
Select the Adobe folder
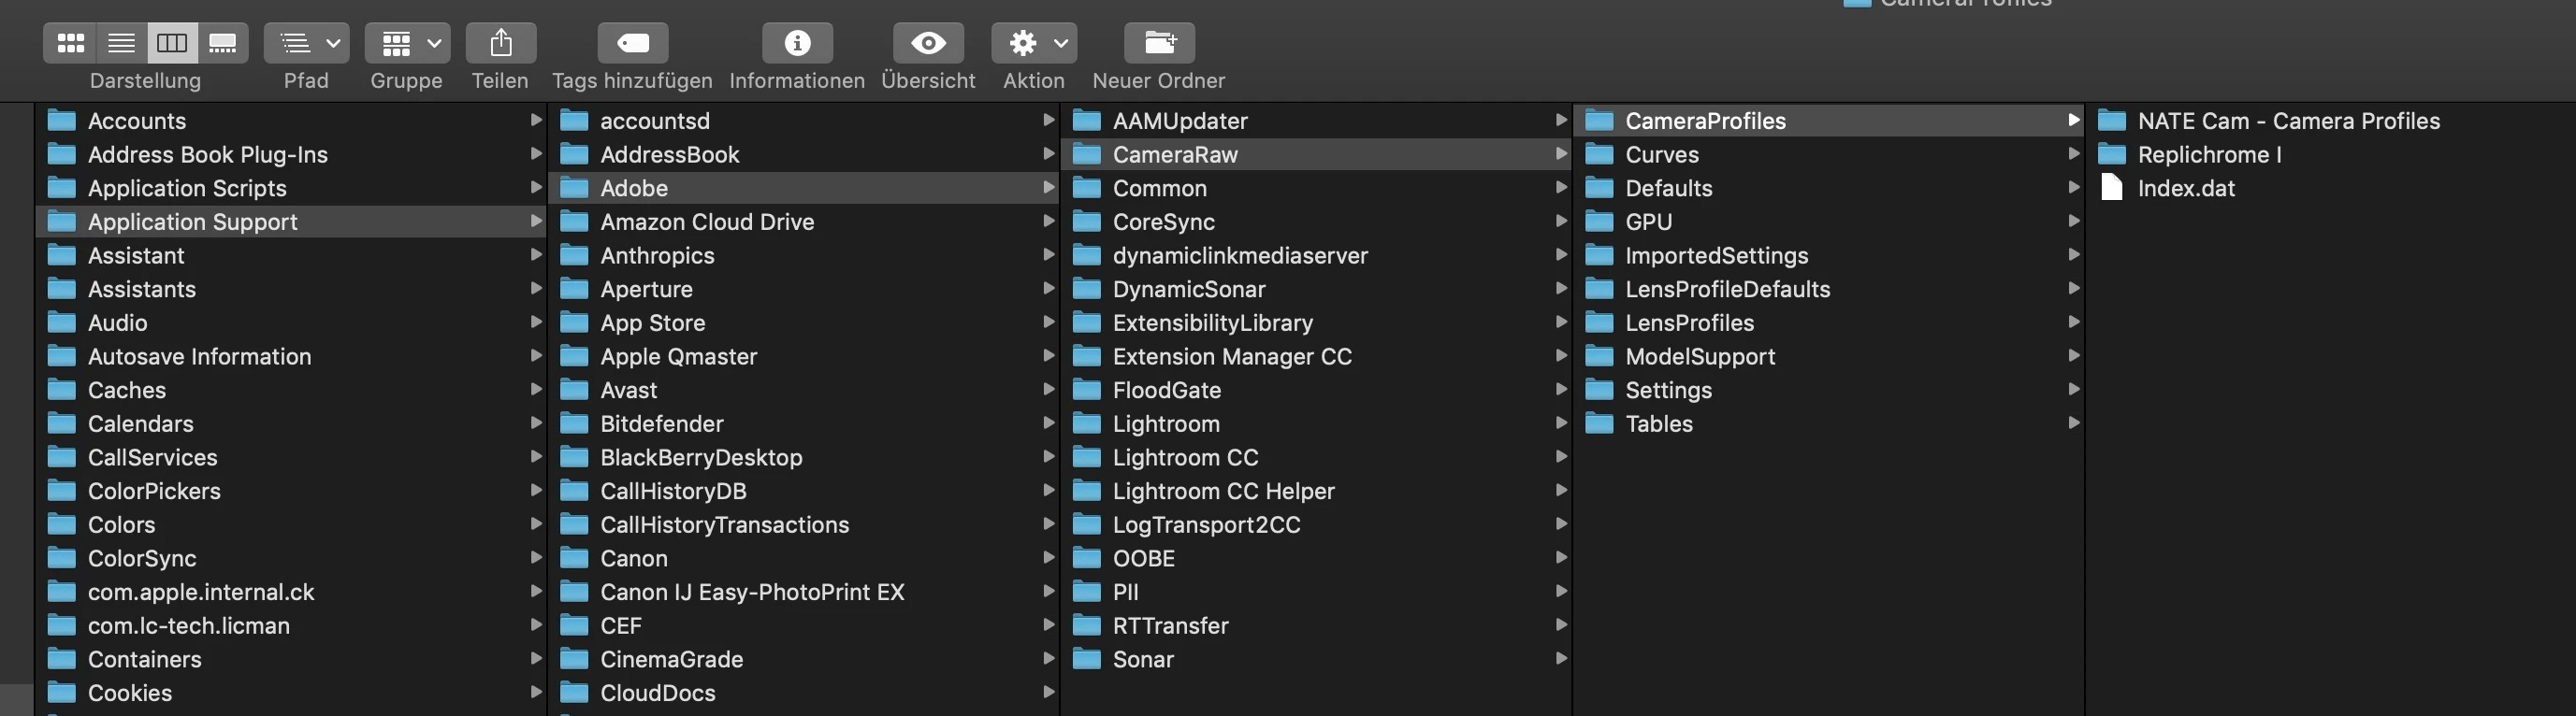(804, 188)
